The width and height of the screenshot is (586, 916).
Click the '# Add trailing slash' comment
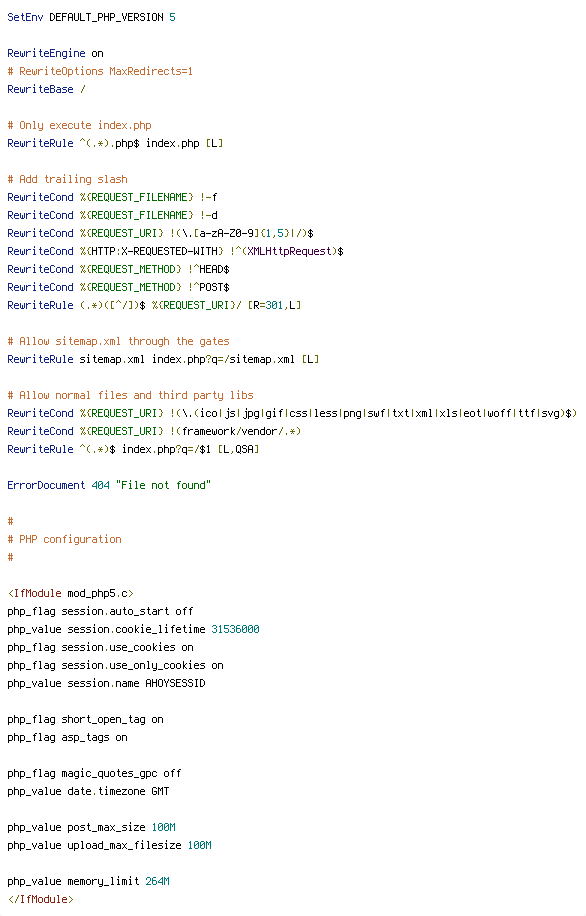pyautogui.click(x=67, y=179)
